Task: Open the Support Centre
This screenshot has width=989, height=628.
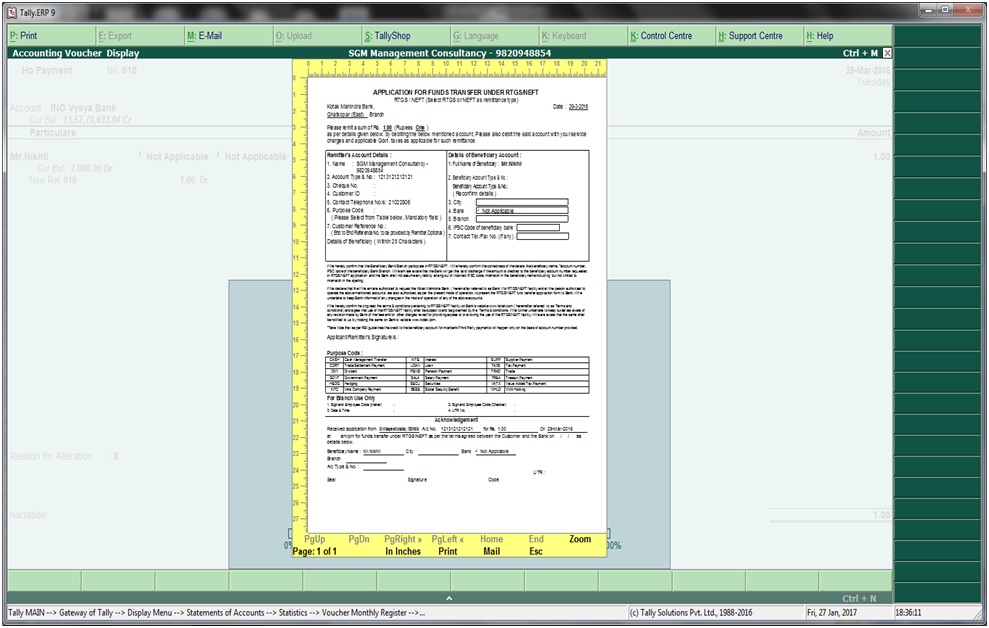Action: tap(750, 36)
